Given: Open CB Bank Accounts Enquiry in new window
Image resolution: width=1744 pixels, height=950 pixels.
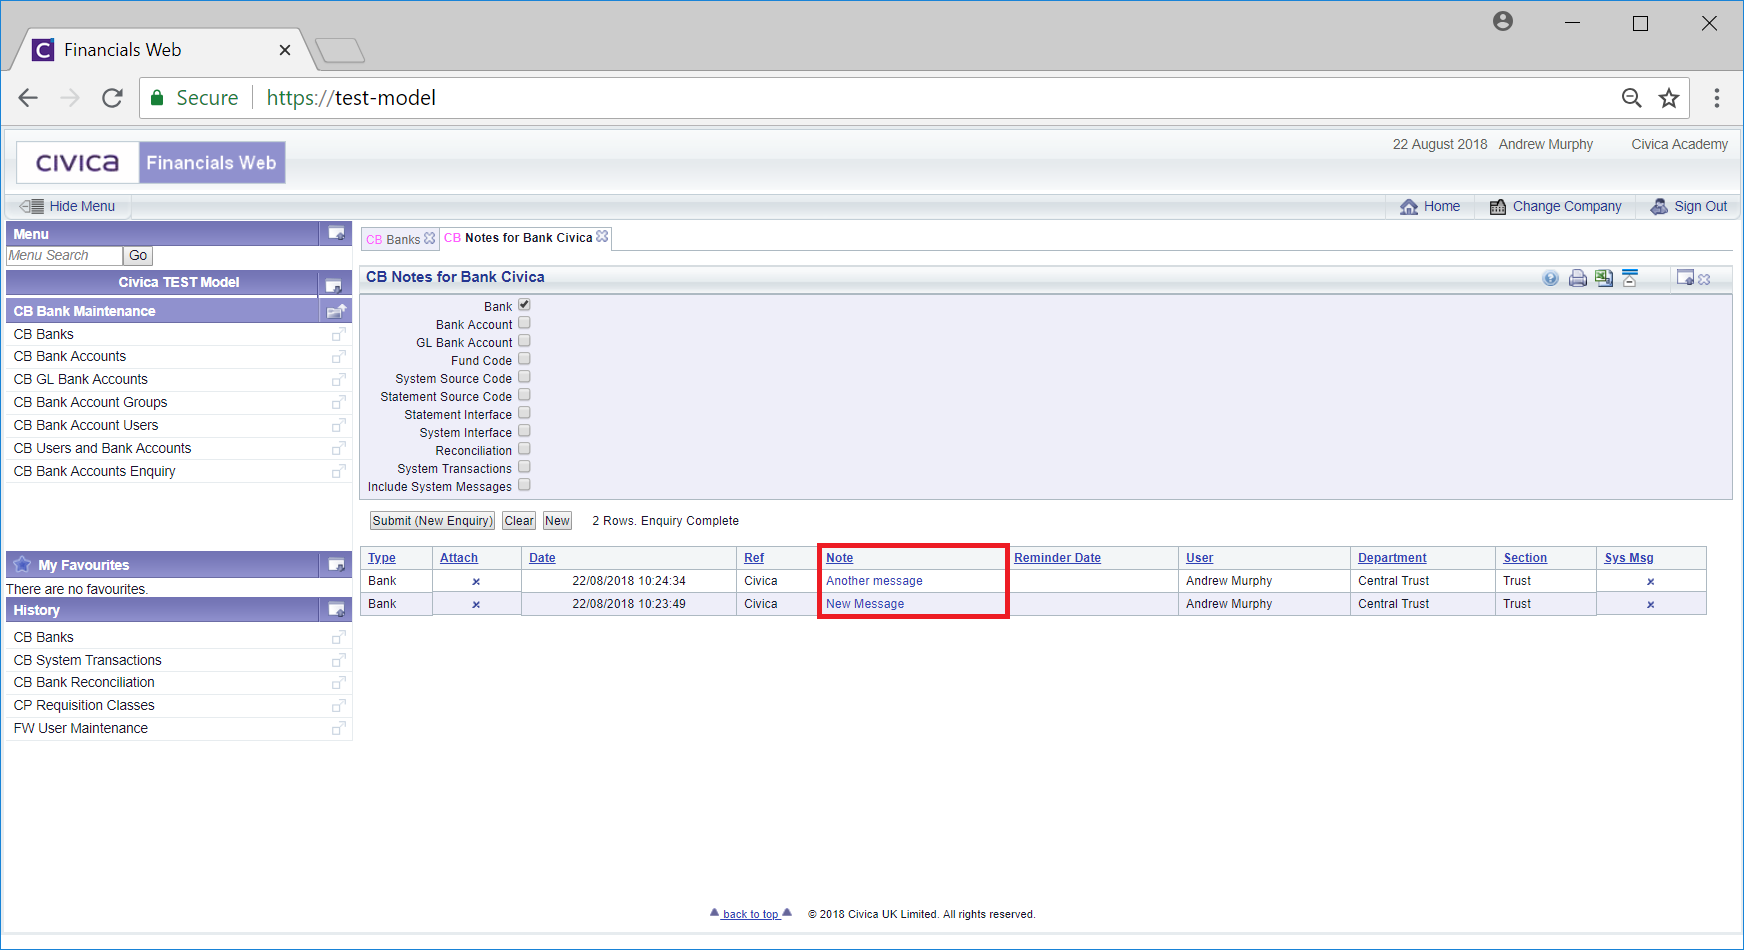Looking at the screenshot, I should [x=339, y=472].
